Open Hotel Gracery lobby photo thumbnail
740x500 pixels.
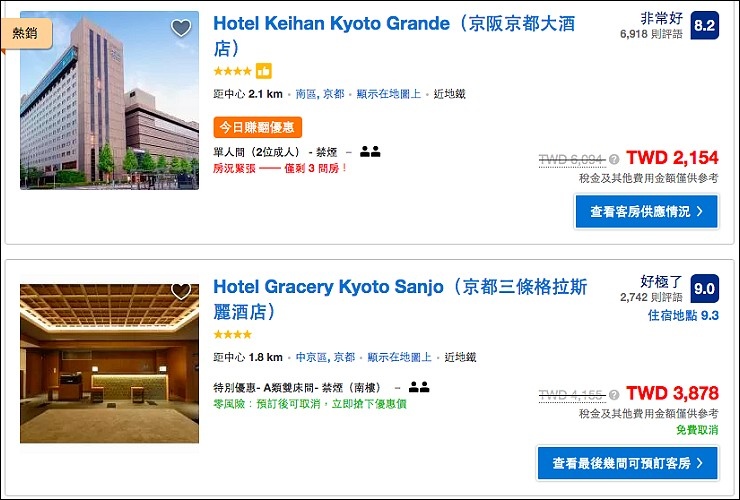(x=109, y=364)
